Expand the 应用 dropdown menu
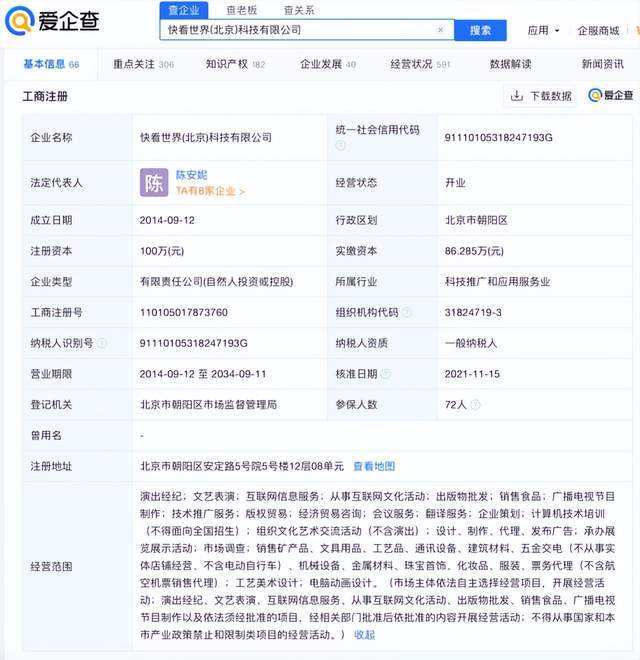Viewport: 640px width, 660px height. click(543, 30)
